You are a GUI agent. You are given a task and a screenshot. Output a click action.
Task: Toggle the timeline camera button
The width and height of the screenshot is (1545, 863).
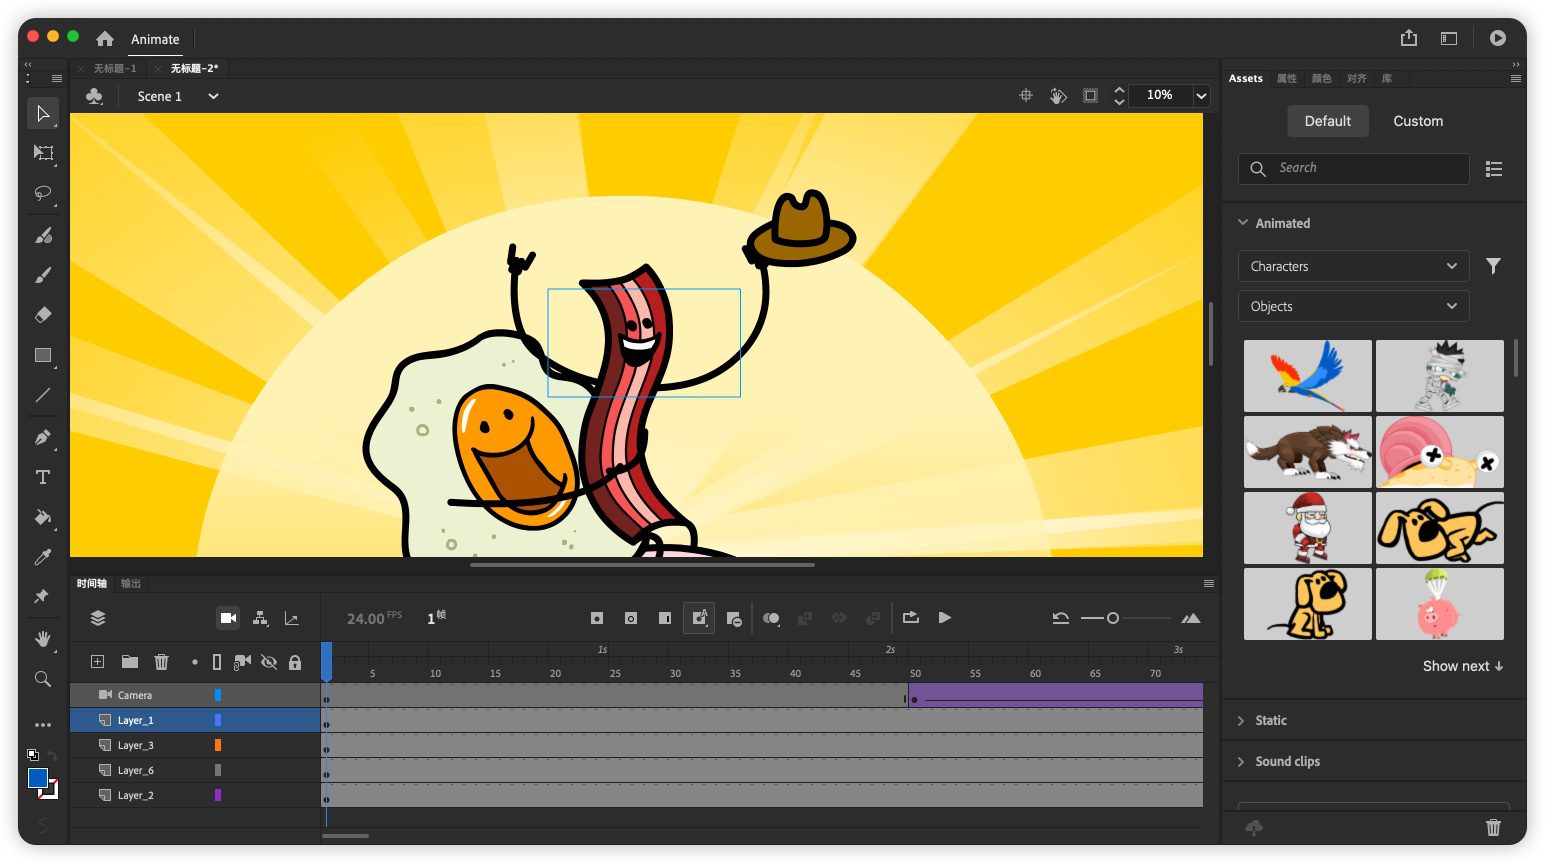pos(228,618)
